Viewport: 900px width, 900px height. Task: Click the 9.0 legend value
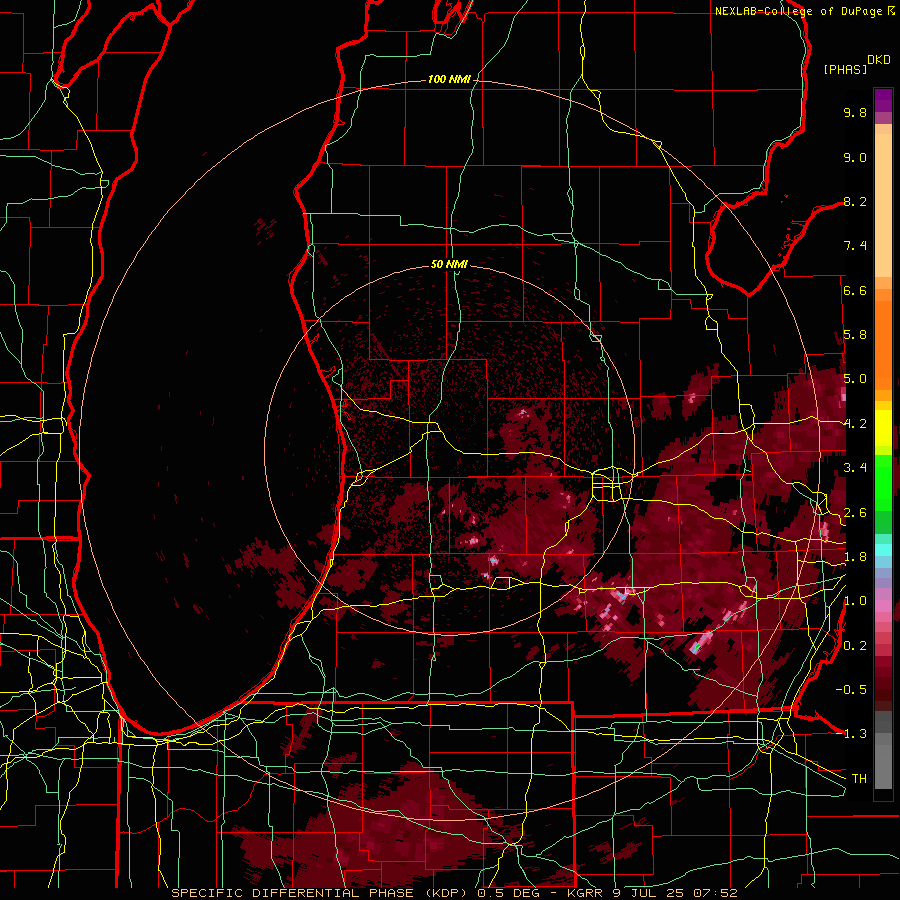pos(855,157)
